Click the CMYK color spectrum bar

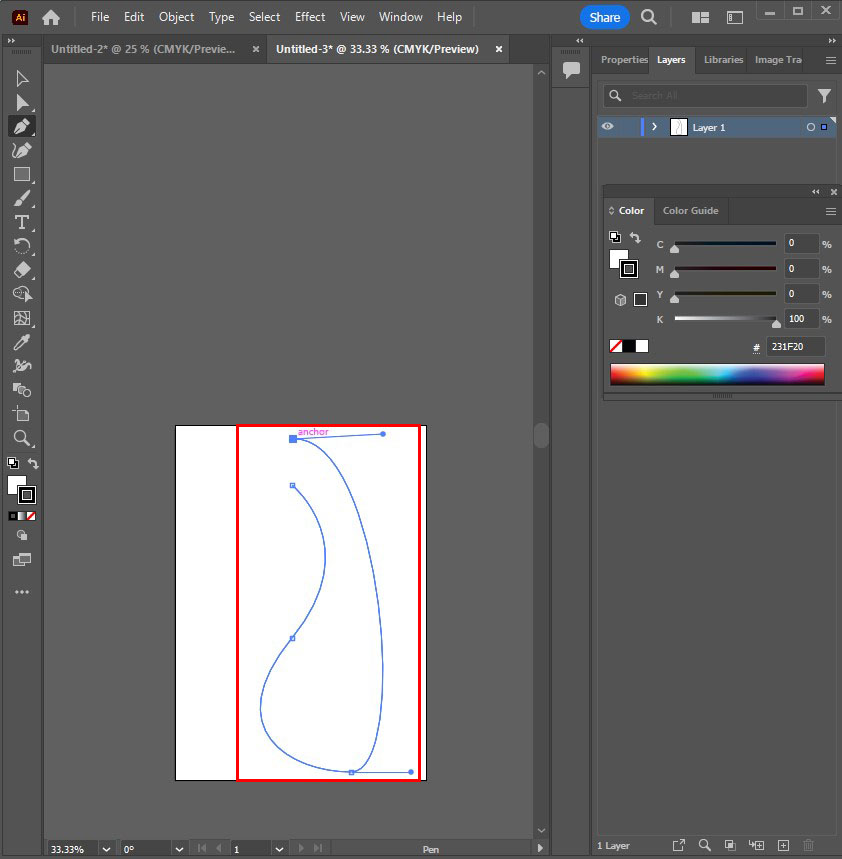[717, 374]
